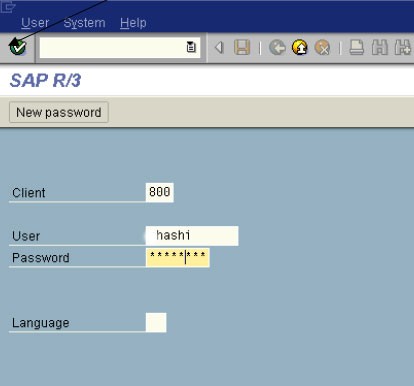
Task: Click the Client label
Action: pos(29,193)
